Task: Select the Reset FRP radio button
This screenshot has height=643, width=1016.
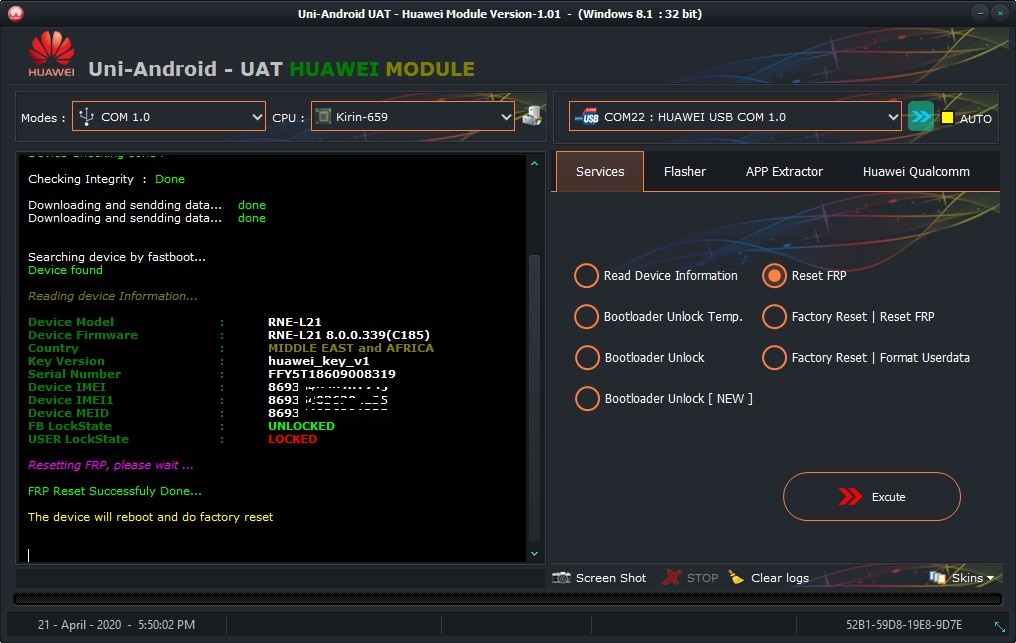Action: click(774, 275)
